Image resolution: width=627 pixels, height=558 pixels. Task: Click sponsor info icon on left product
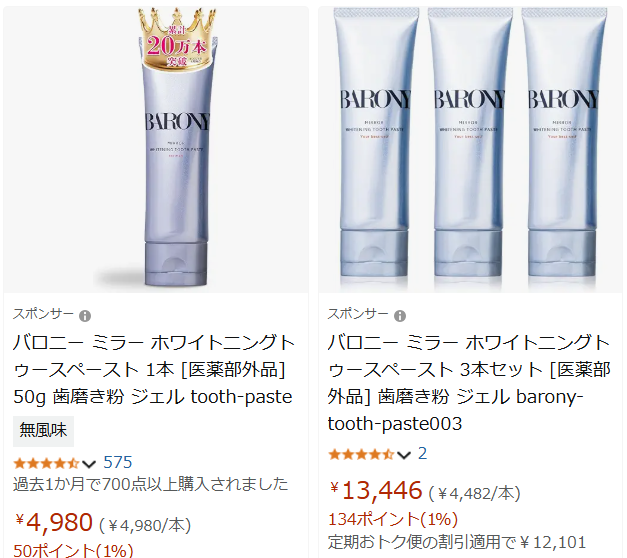pyautogui.click(x=85, y=316)
